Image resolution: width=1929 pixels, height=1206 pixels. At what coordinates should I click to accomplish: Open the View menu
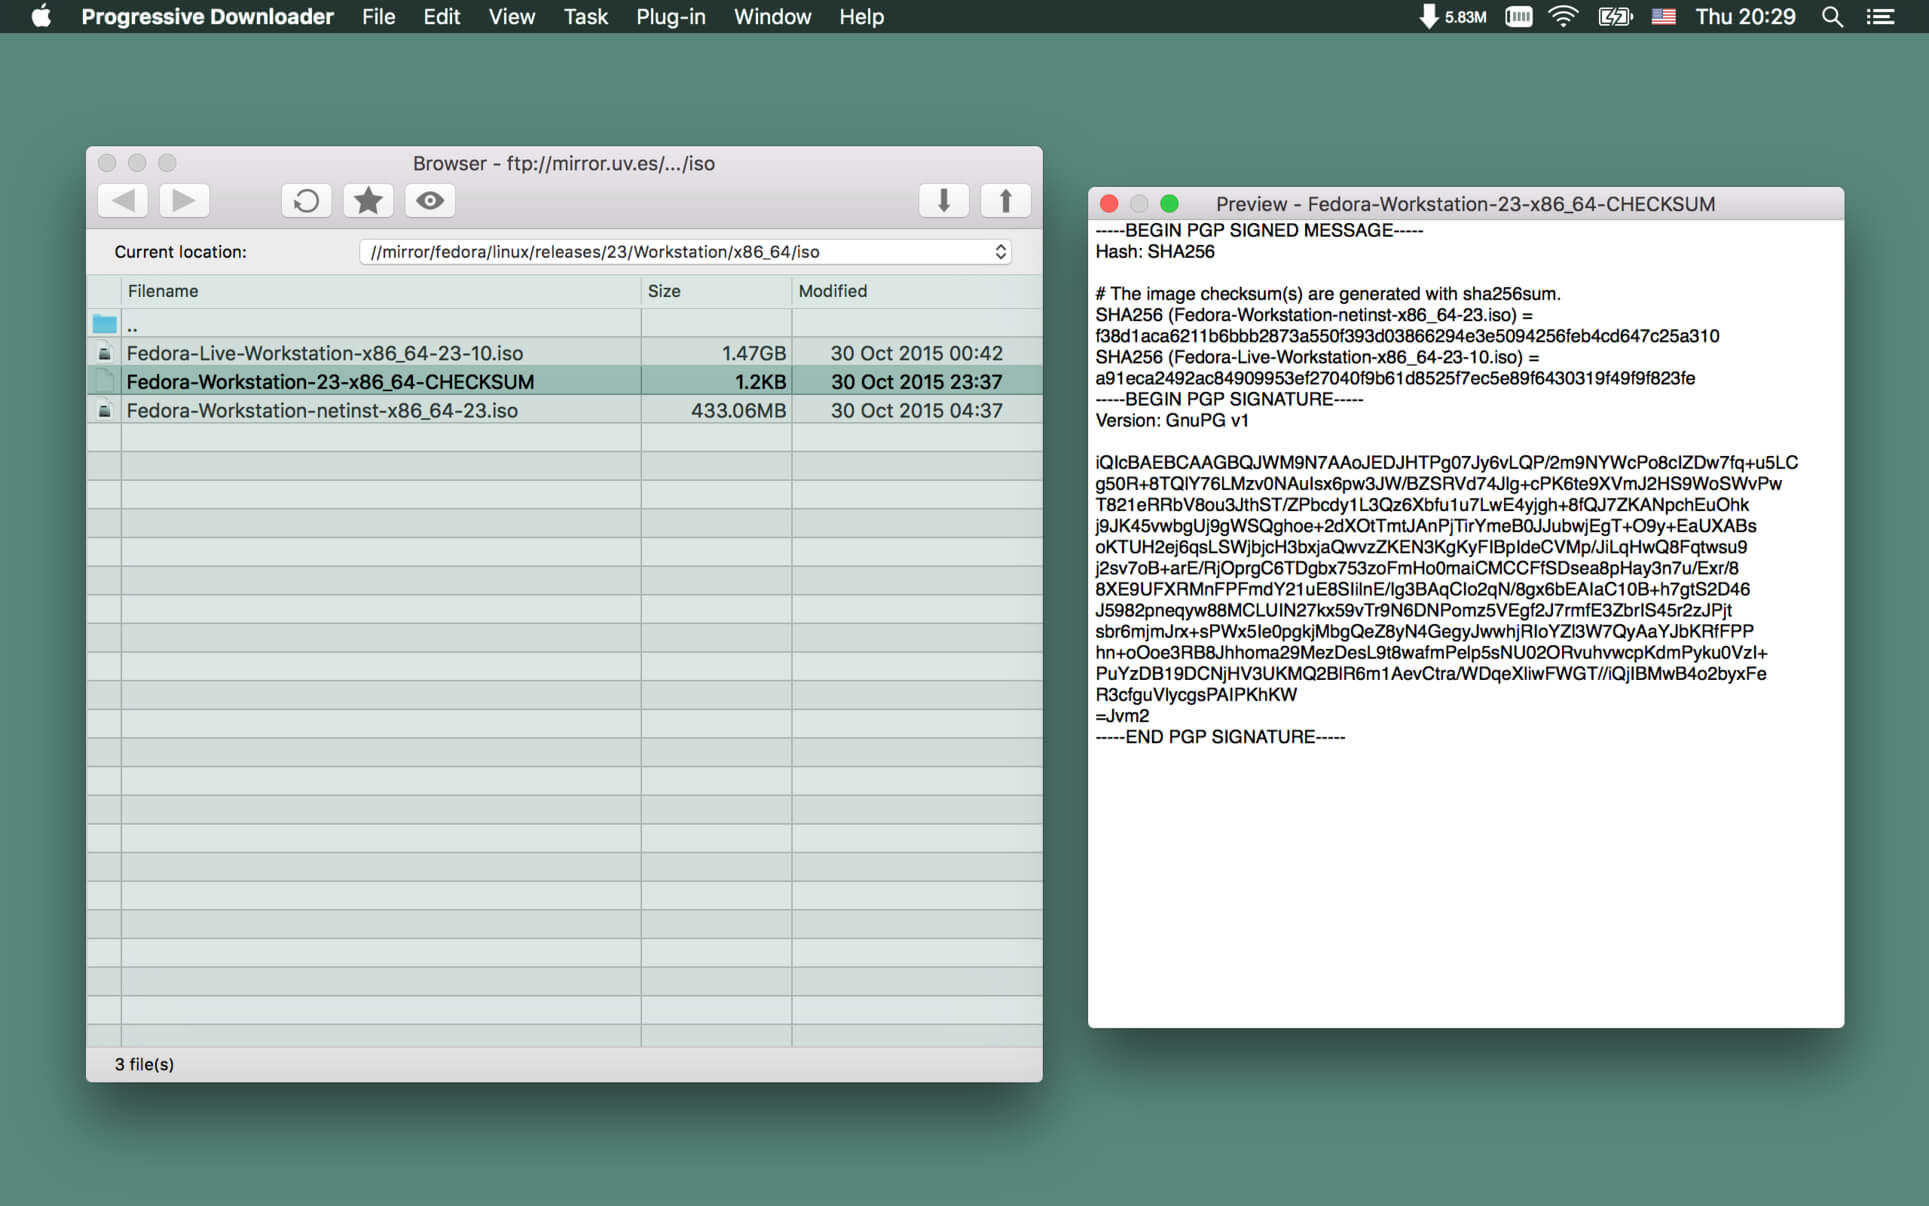click(x=512, y=17)
